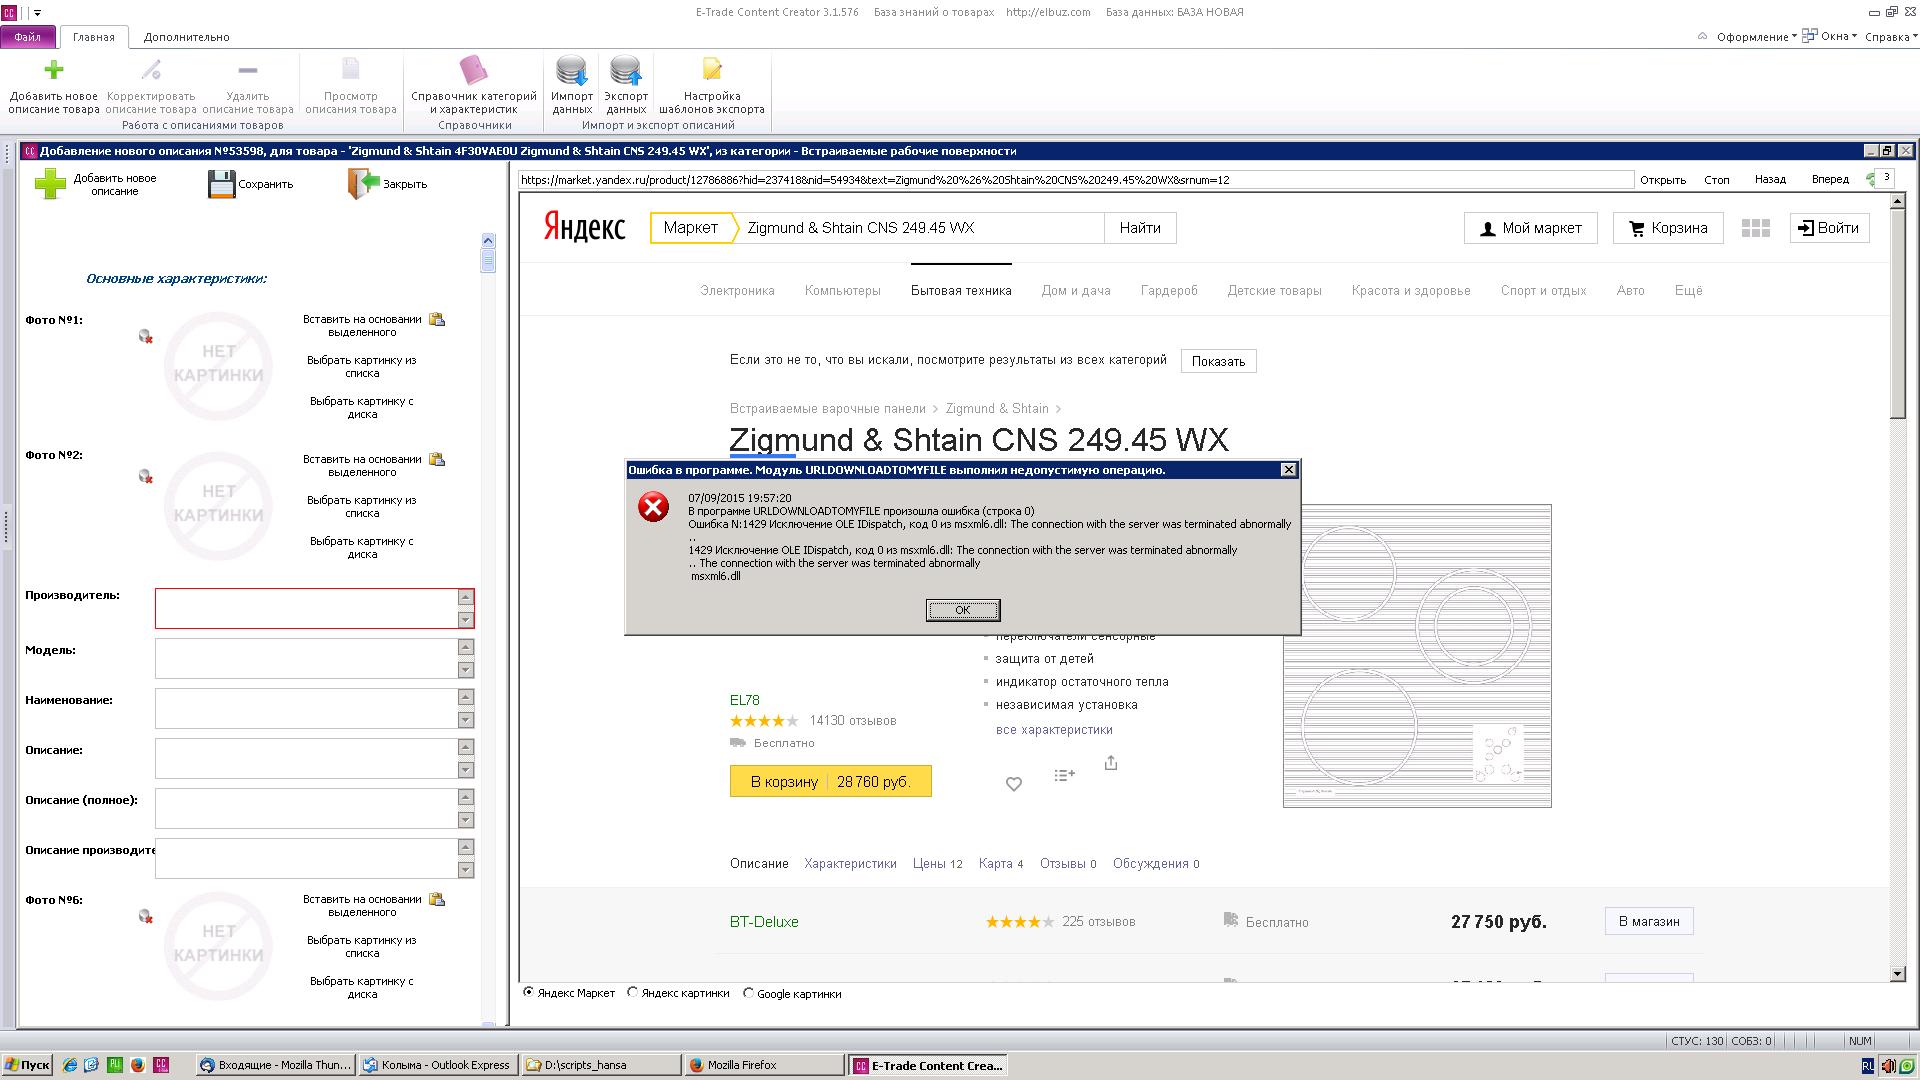Remove Photo №2 using the delete image icon
1920x1080 pixels.
click(x=146, y=477)
